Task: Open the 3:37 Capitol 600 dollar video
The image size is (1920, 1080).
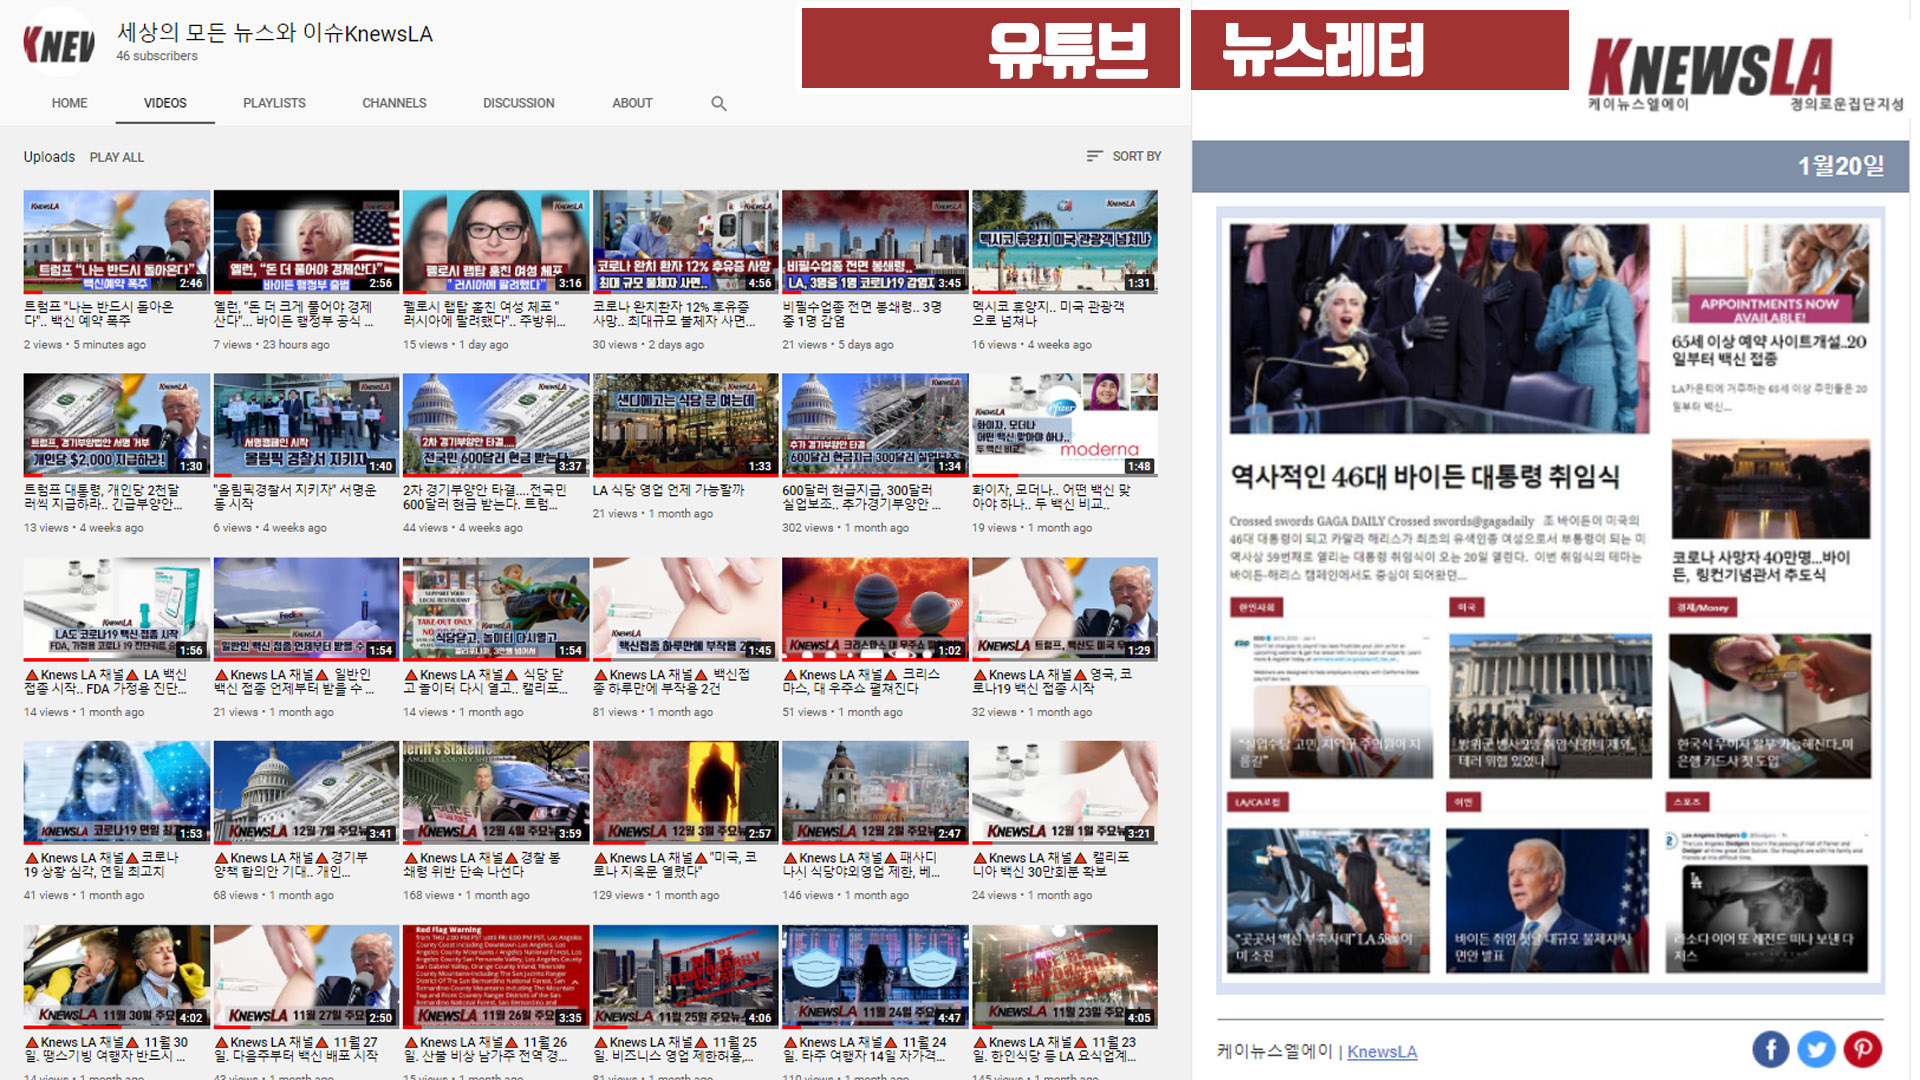Action: [x=496, y=424]
